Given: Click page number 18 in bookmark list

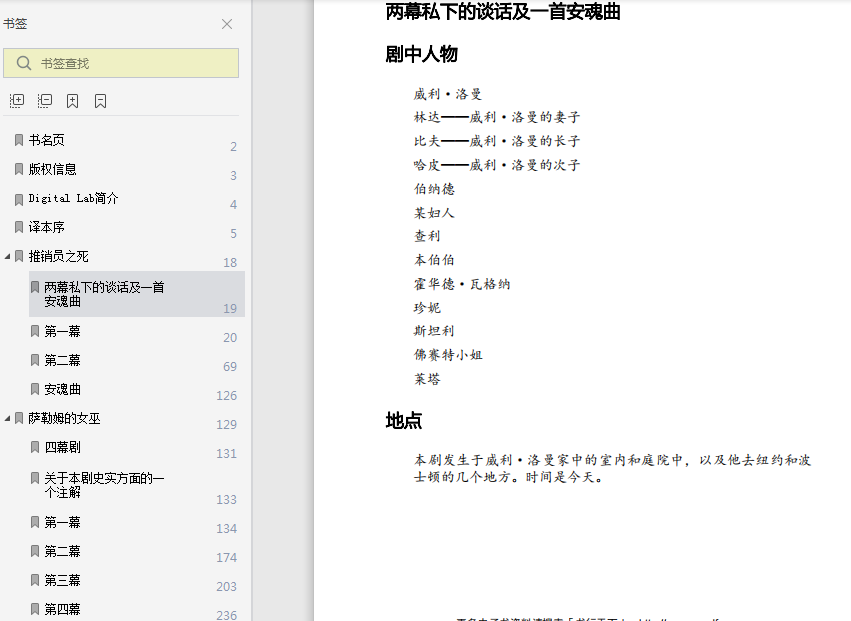Looking at the screenshot, I should click(x=230, y=263).
